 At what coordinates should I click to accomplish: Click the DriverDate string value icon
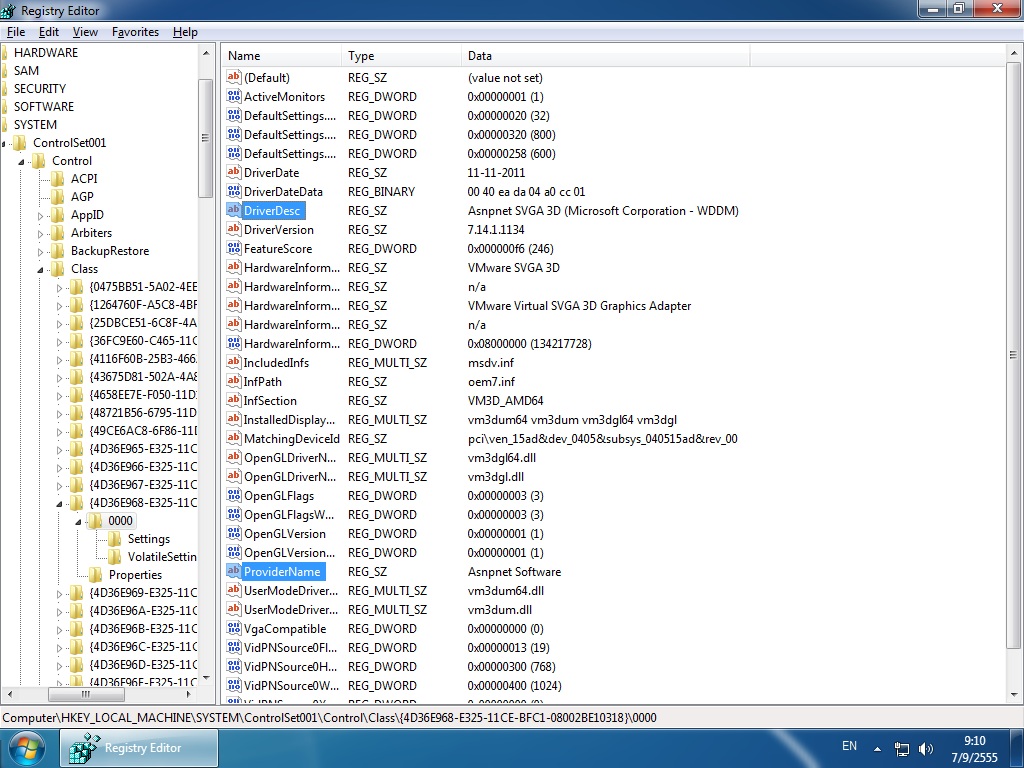click(233, 172)
